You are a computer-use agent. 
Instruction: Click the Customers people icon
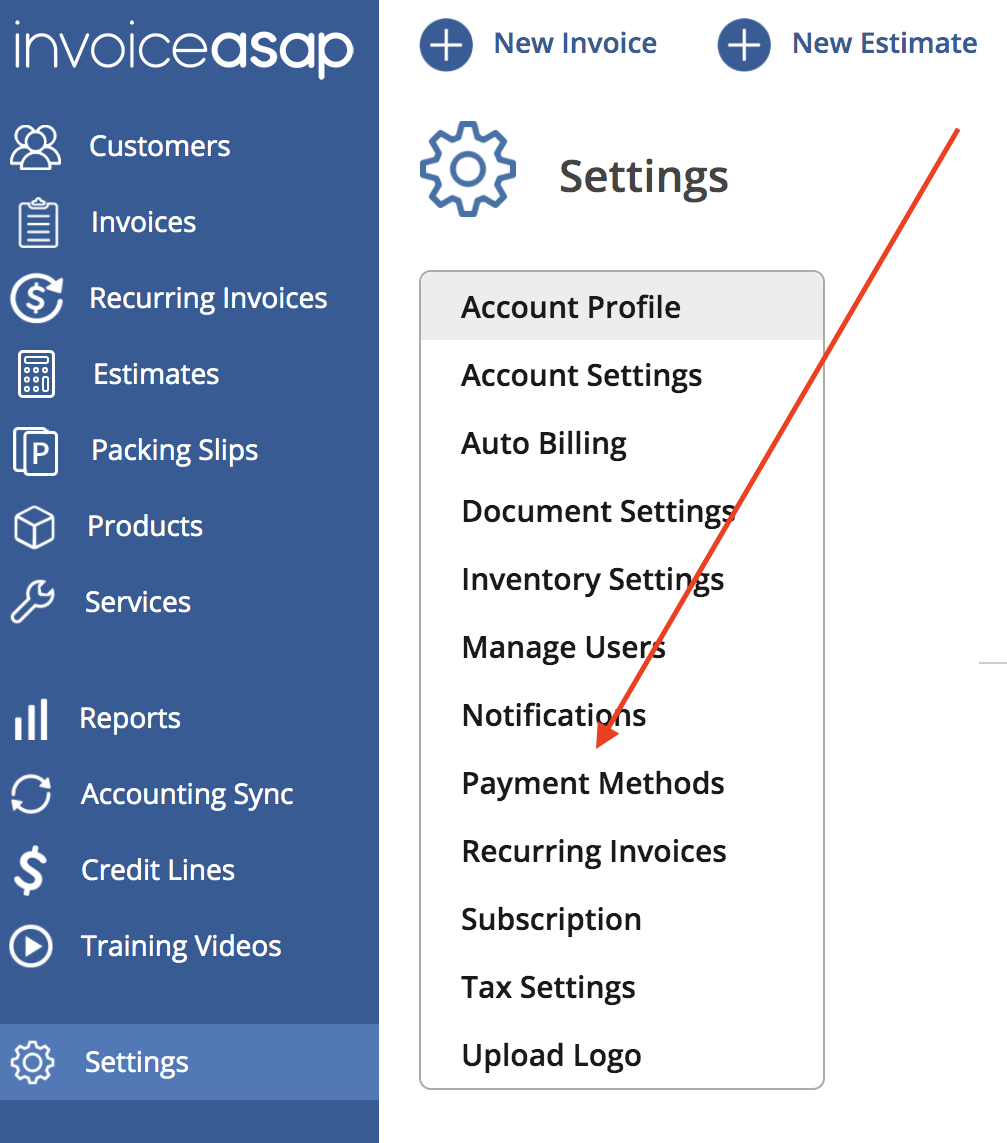point(35,147)
